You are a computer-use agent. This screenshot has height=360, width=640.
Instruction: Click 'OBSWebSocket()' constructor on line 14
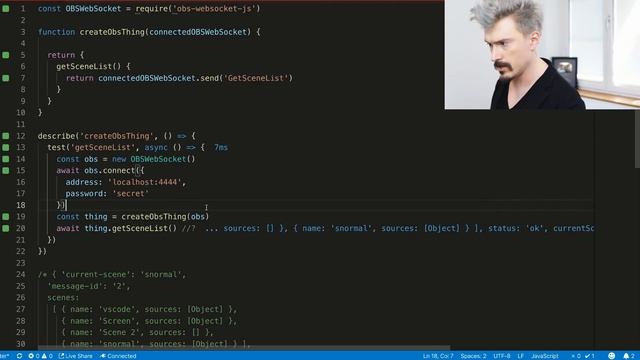coord(163,159)
